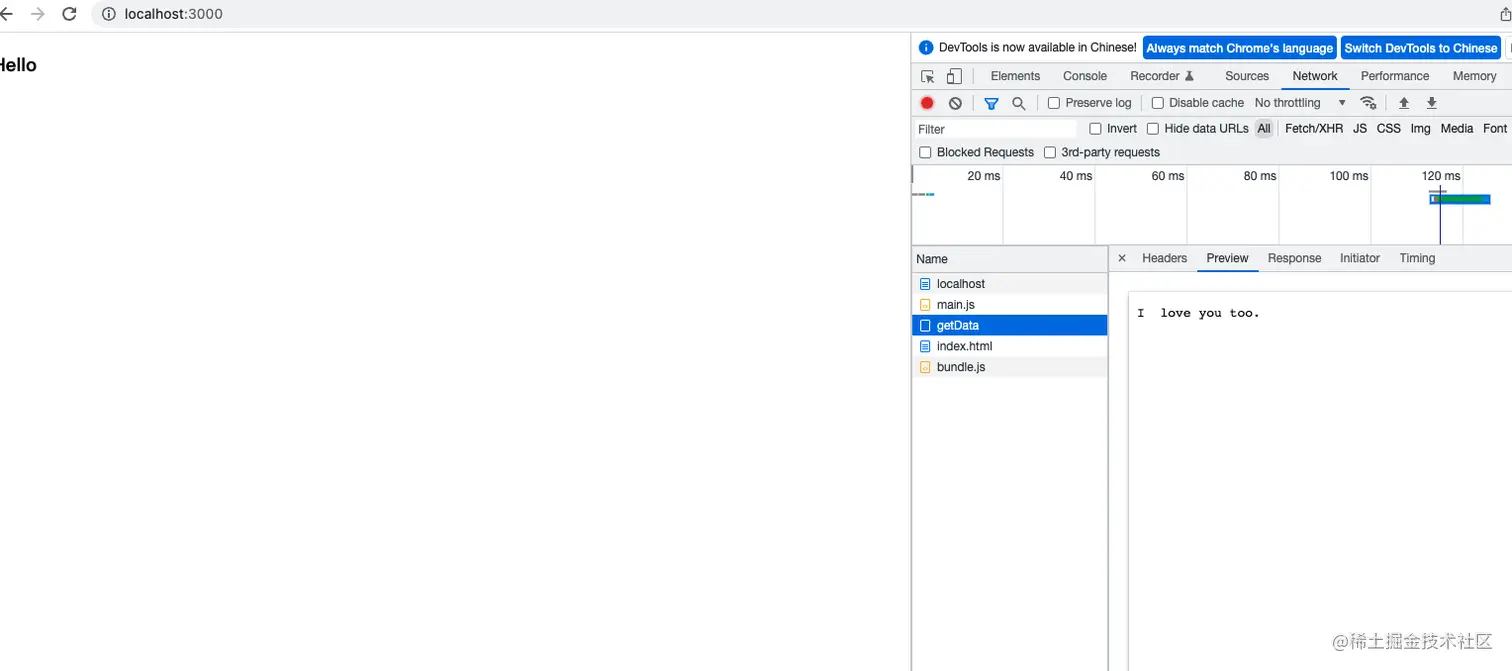Open the No throttling dropdown

coord(1300,103)
